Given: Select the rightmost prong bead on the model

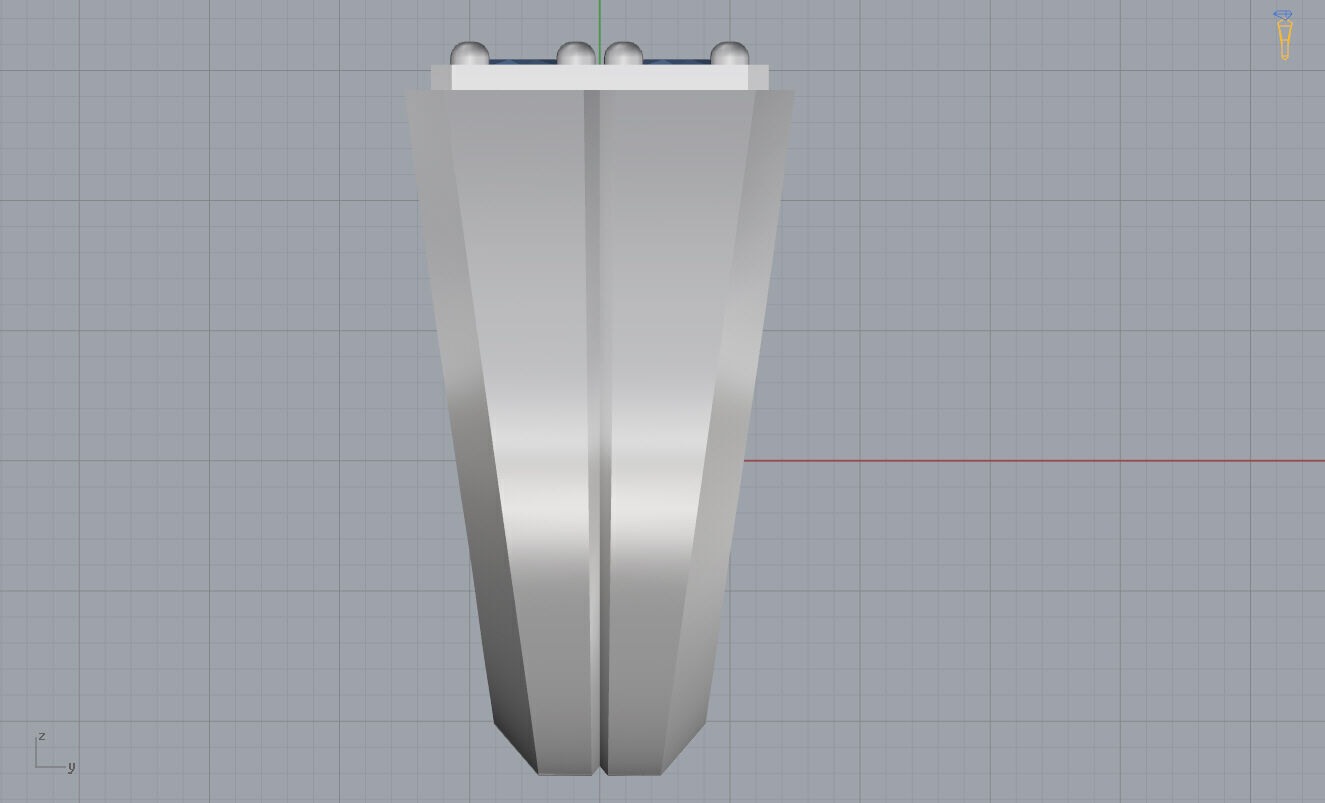Looking at the screenshot, I should tap(730, 54).
